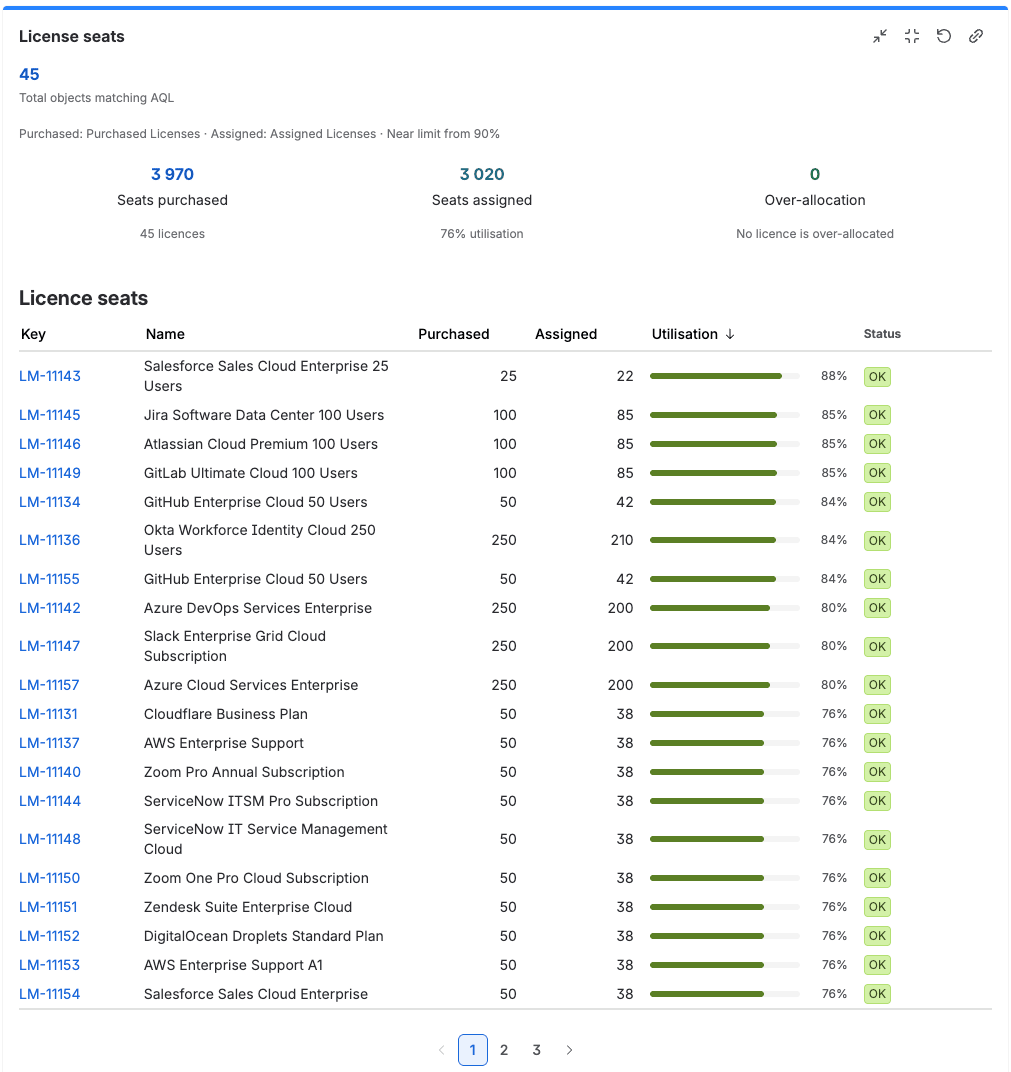Open licence LM-11131

(49, 714)
